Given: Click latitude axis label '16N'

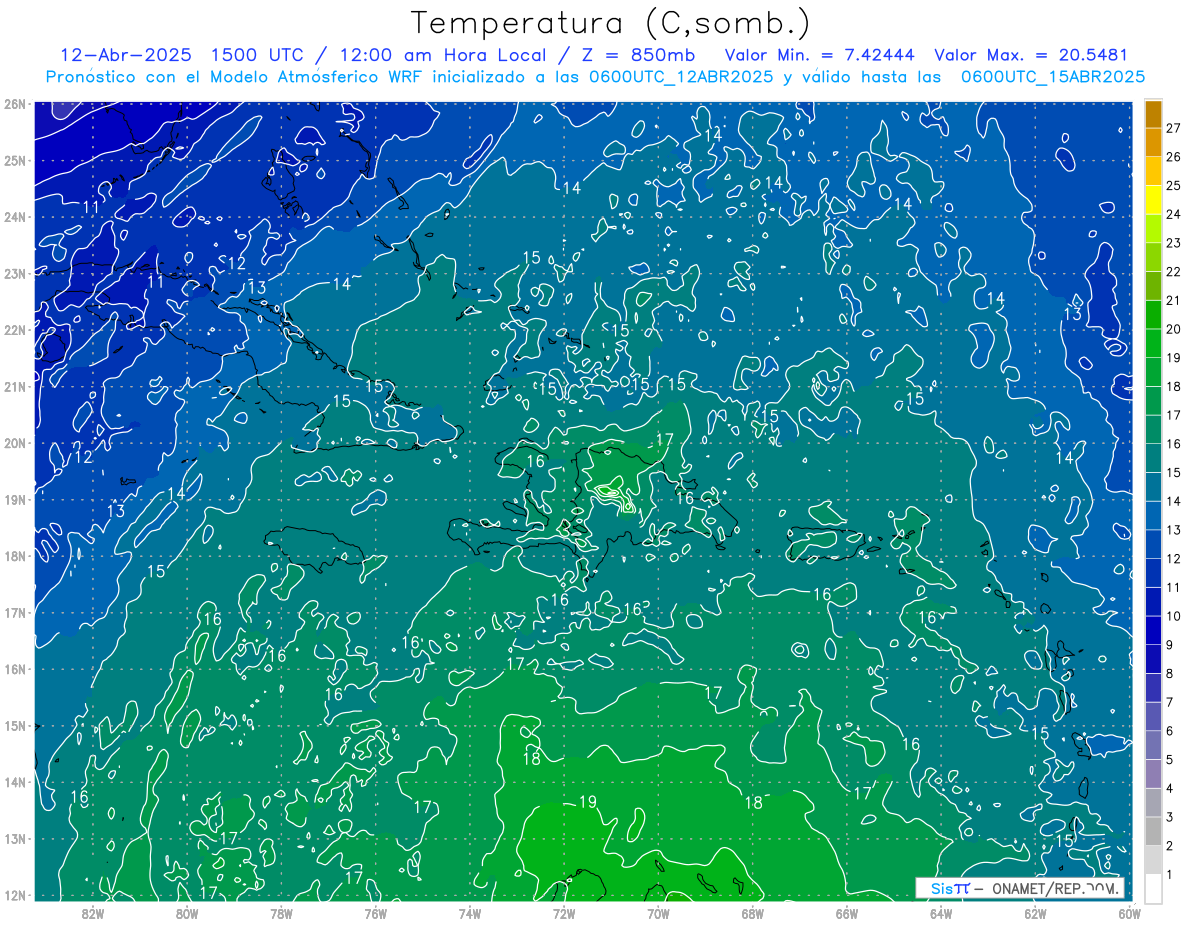Looking at the screenshot, I should [x=15, y=669].
